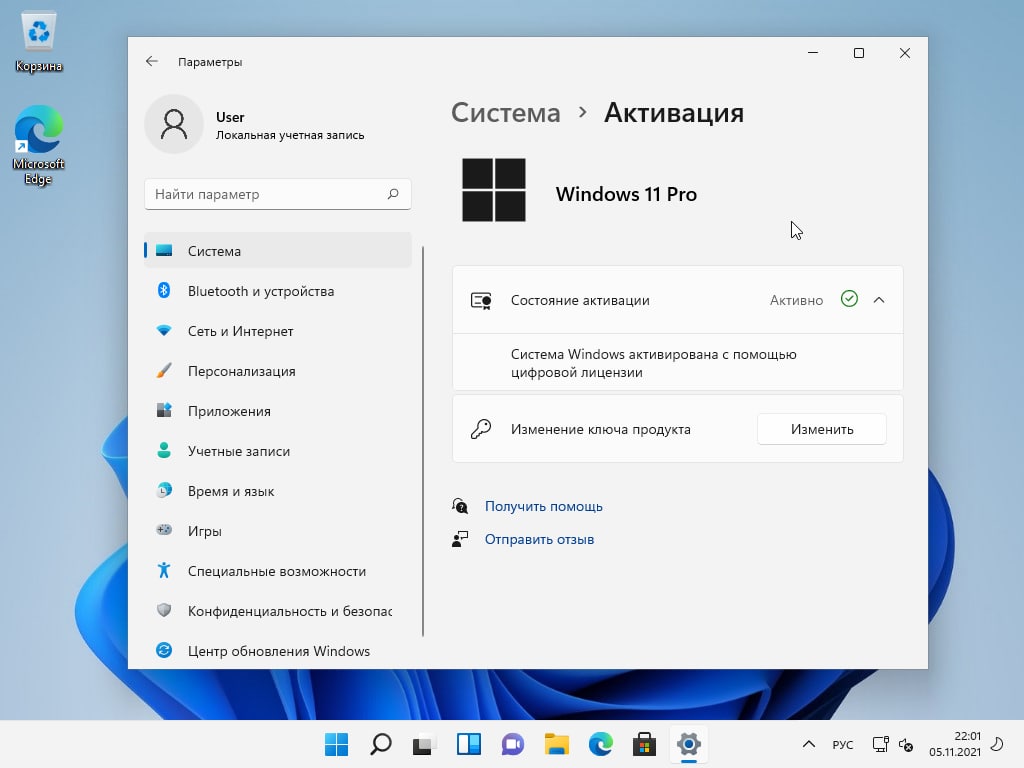Select the Microsoft Edge desktop shortcut

pyautogui.click(x=39, y=145)
